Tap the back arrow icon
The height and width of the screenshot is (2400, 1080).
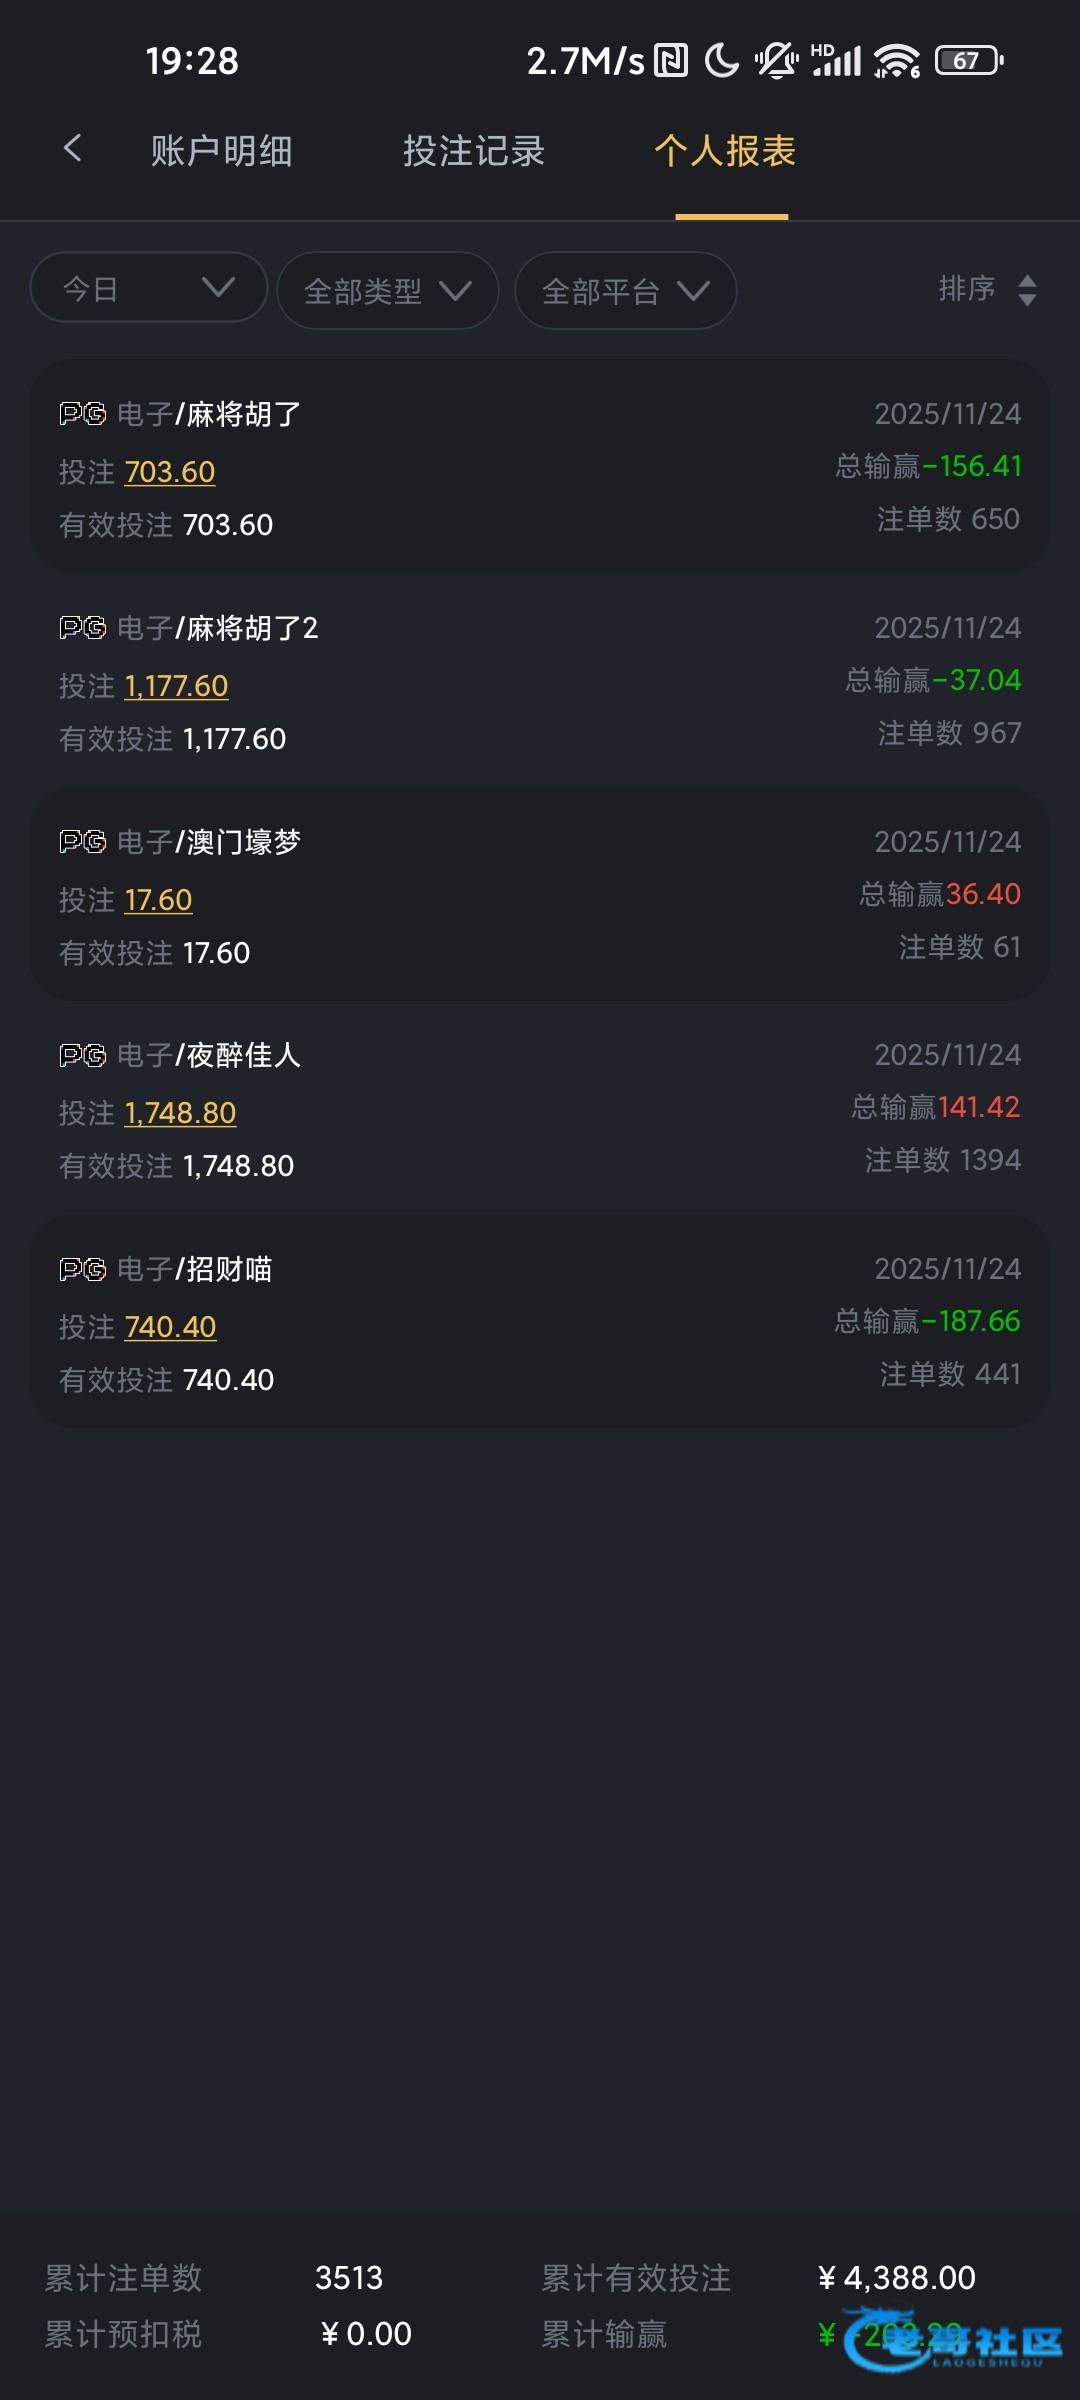(72, 150)
